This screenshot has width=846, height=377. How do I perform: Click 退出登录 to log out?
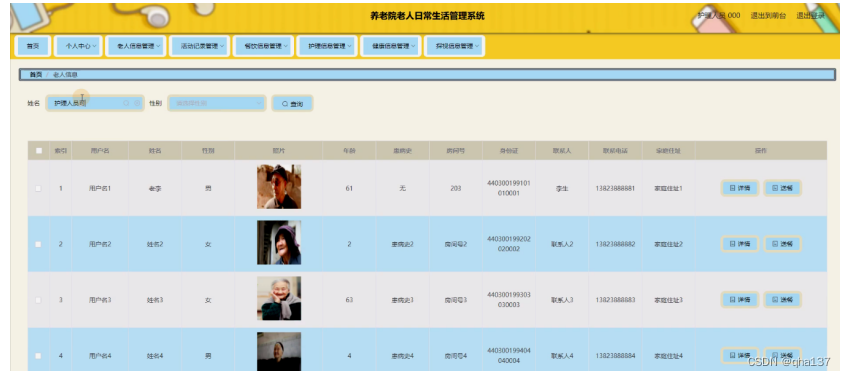(x=811, y=16)
